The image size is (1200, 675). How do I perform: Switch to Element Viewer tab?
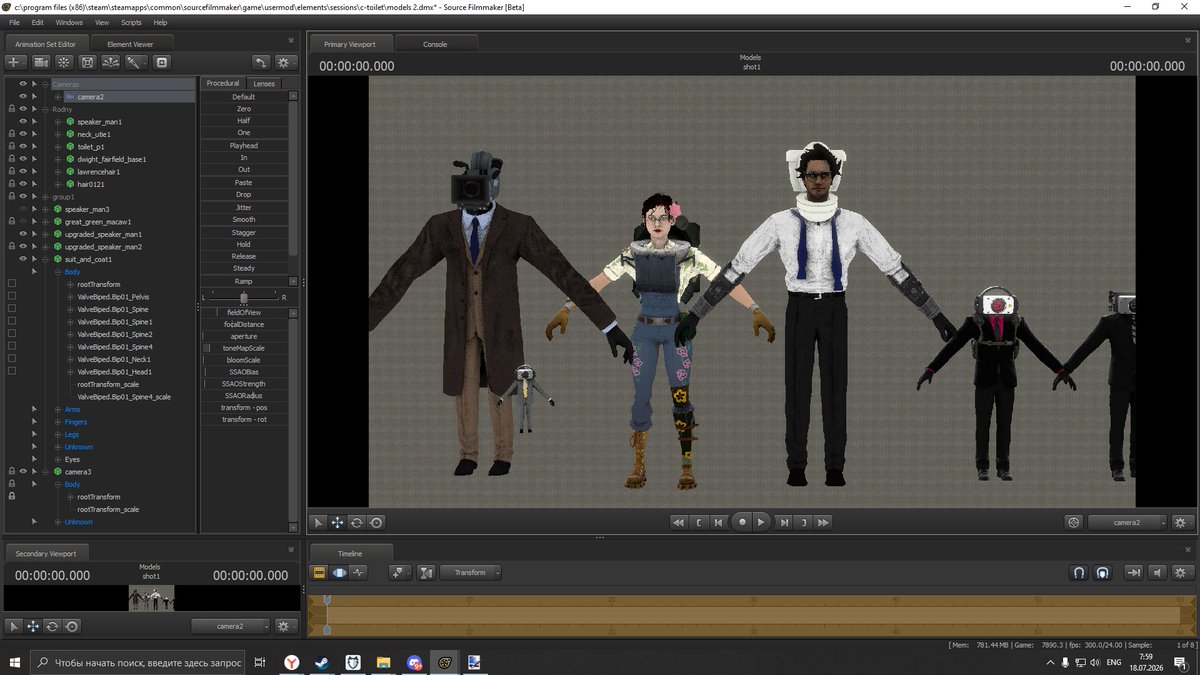(131, 44)
